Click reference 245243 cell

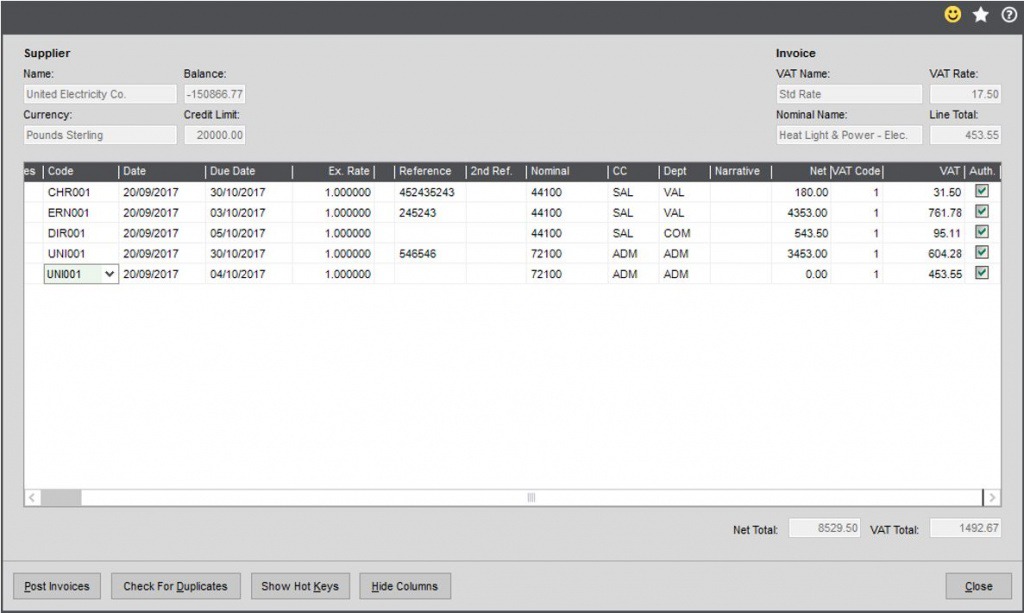[430, 213]
